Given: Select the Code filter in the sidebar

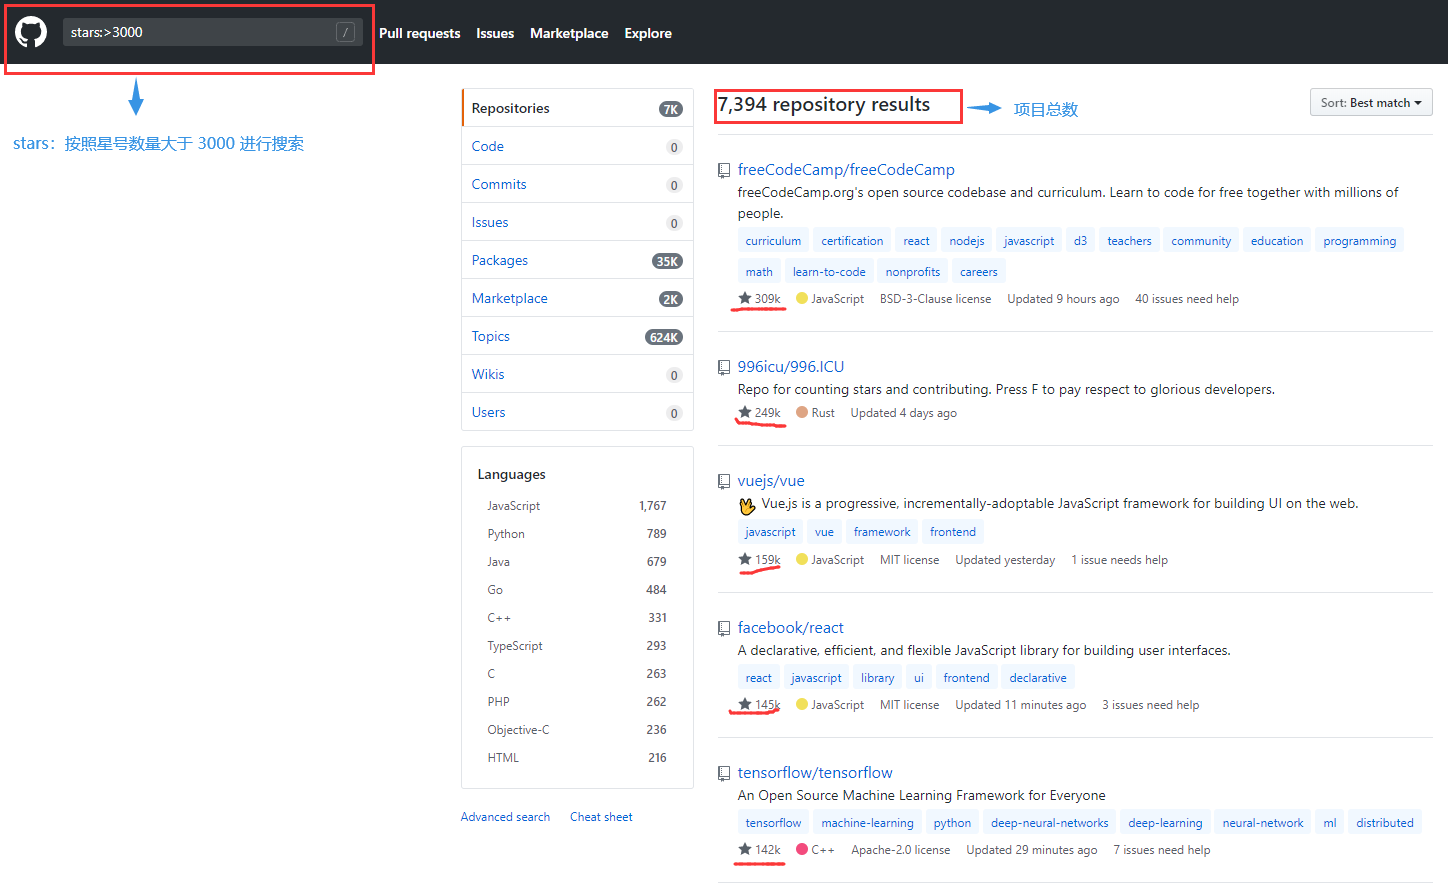Looking at the screenshot, I should [x=578, y=146].
